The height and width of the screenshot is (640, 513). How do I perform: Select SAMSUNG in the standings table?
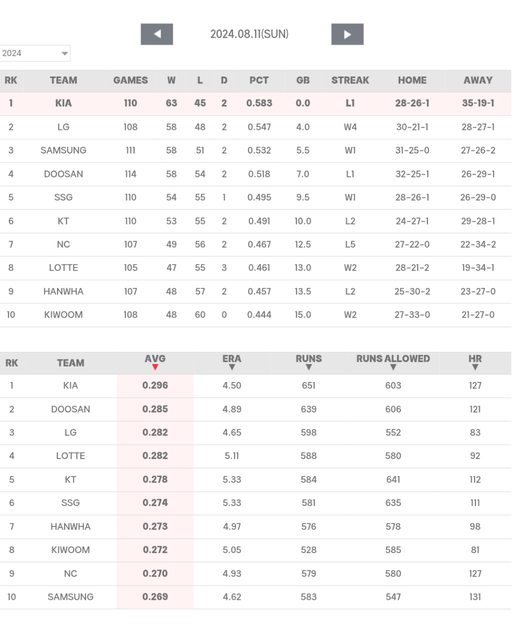click(x=63, y=150)
